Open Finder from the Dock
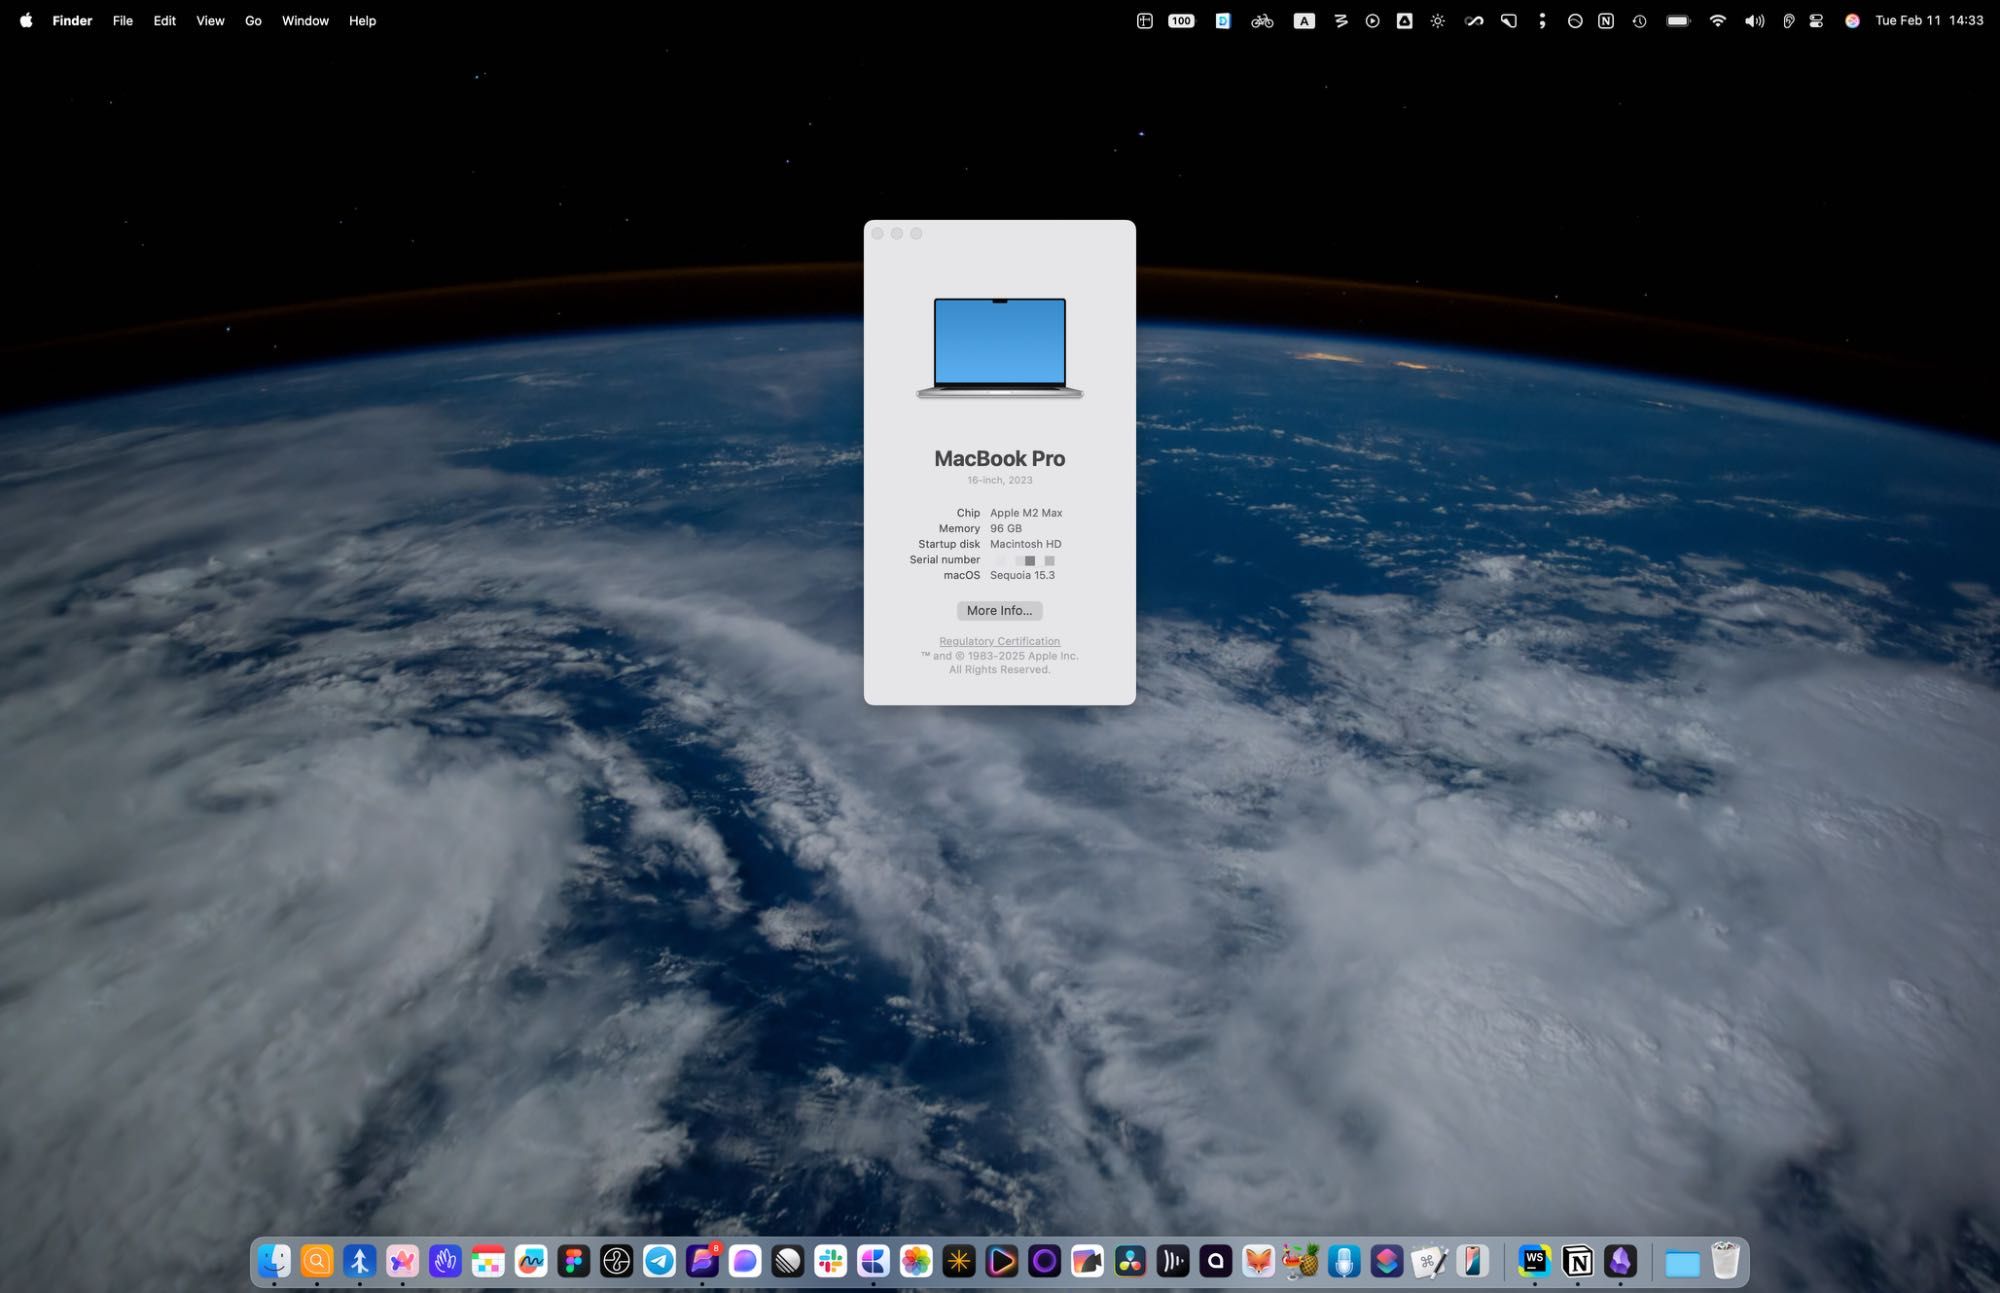Image resolution: width=2000 pixels, height=1293 pixels. 274,1261
